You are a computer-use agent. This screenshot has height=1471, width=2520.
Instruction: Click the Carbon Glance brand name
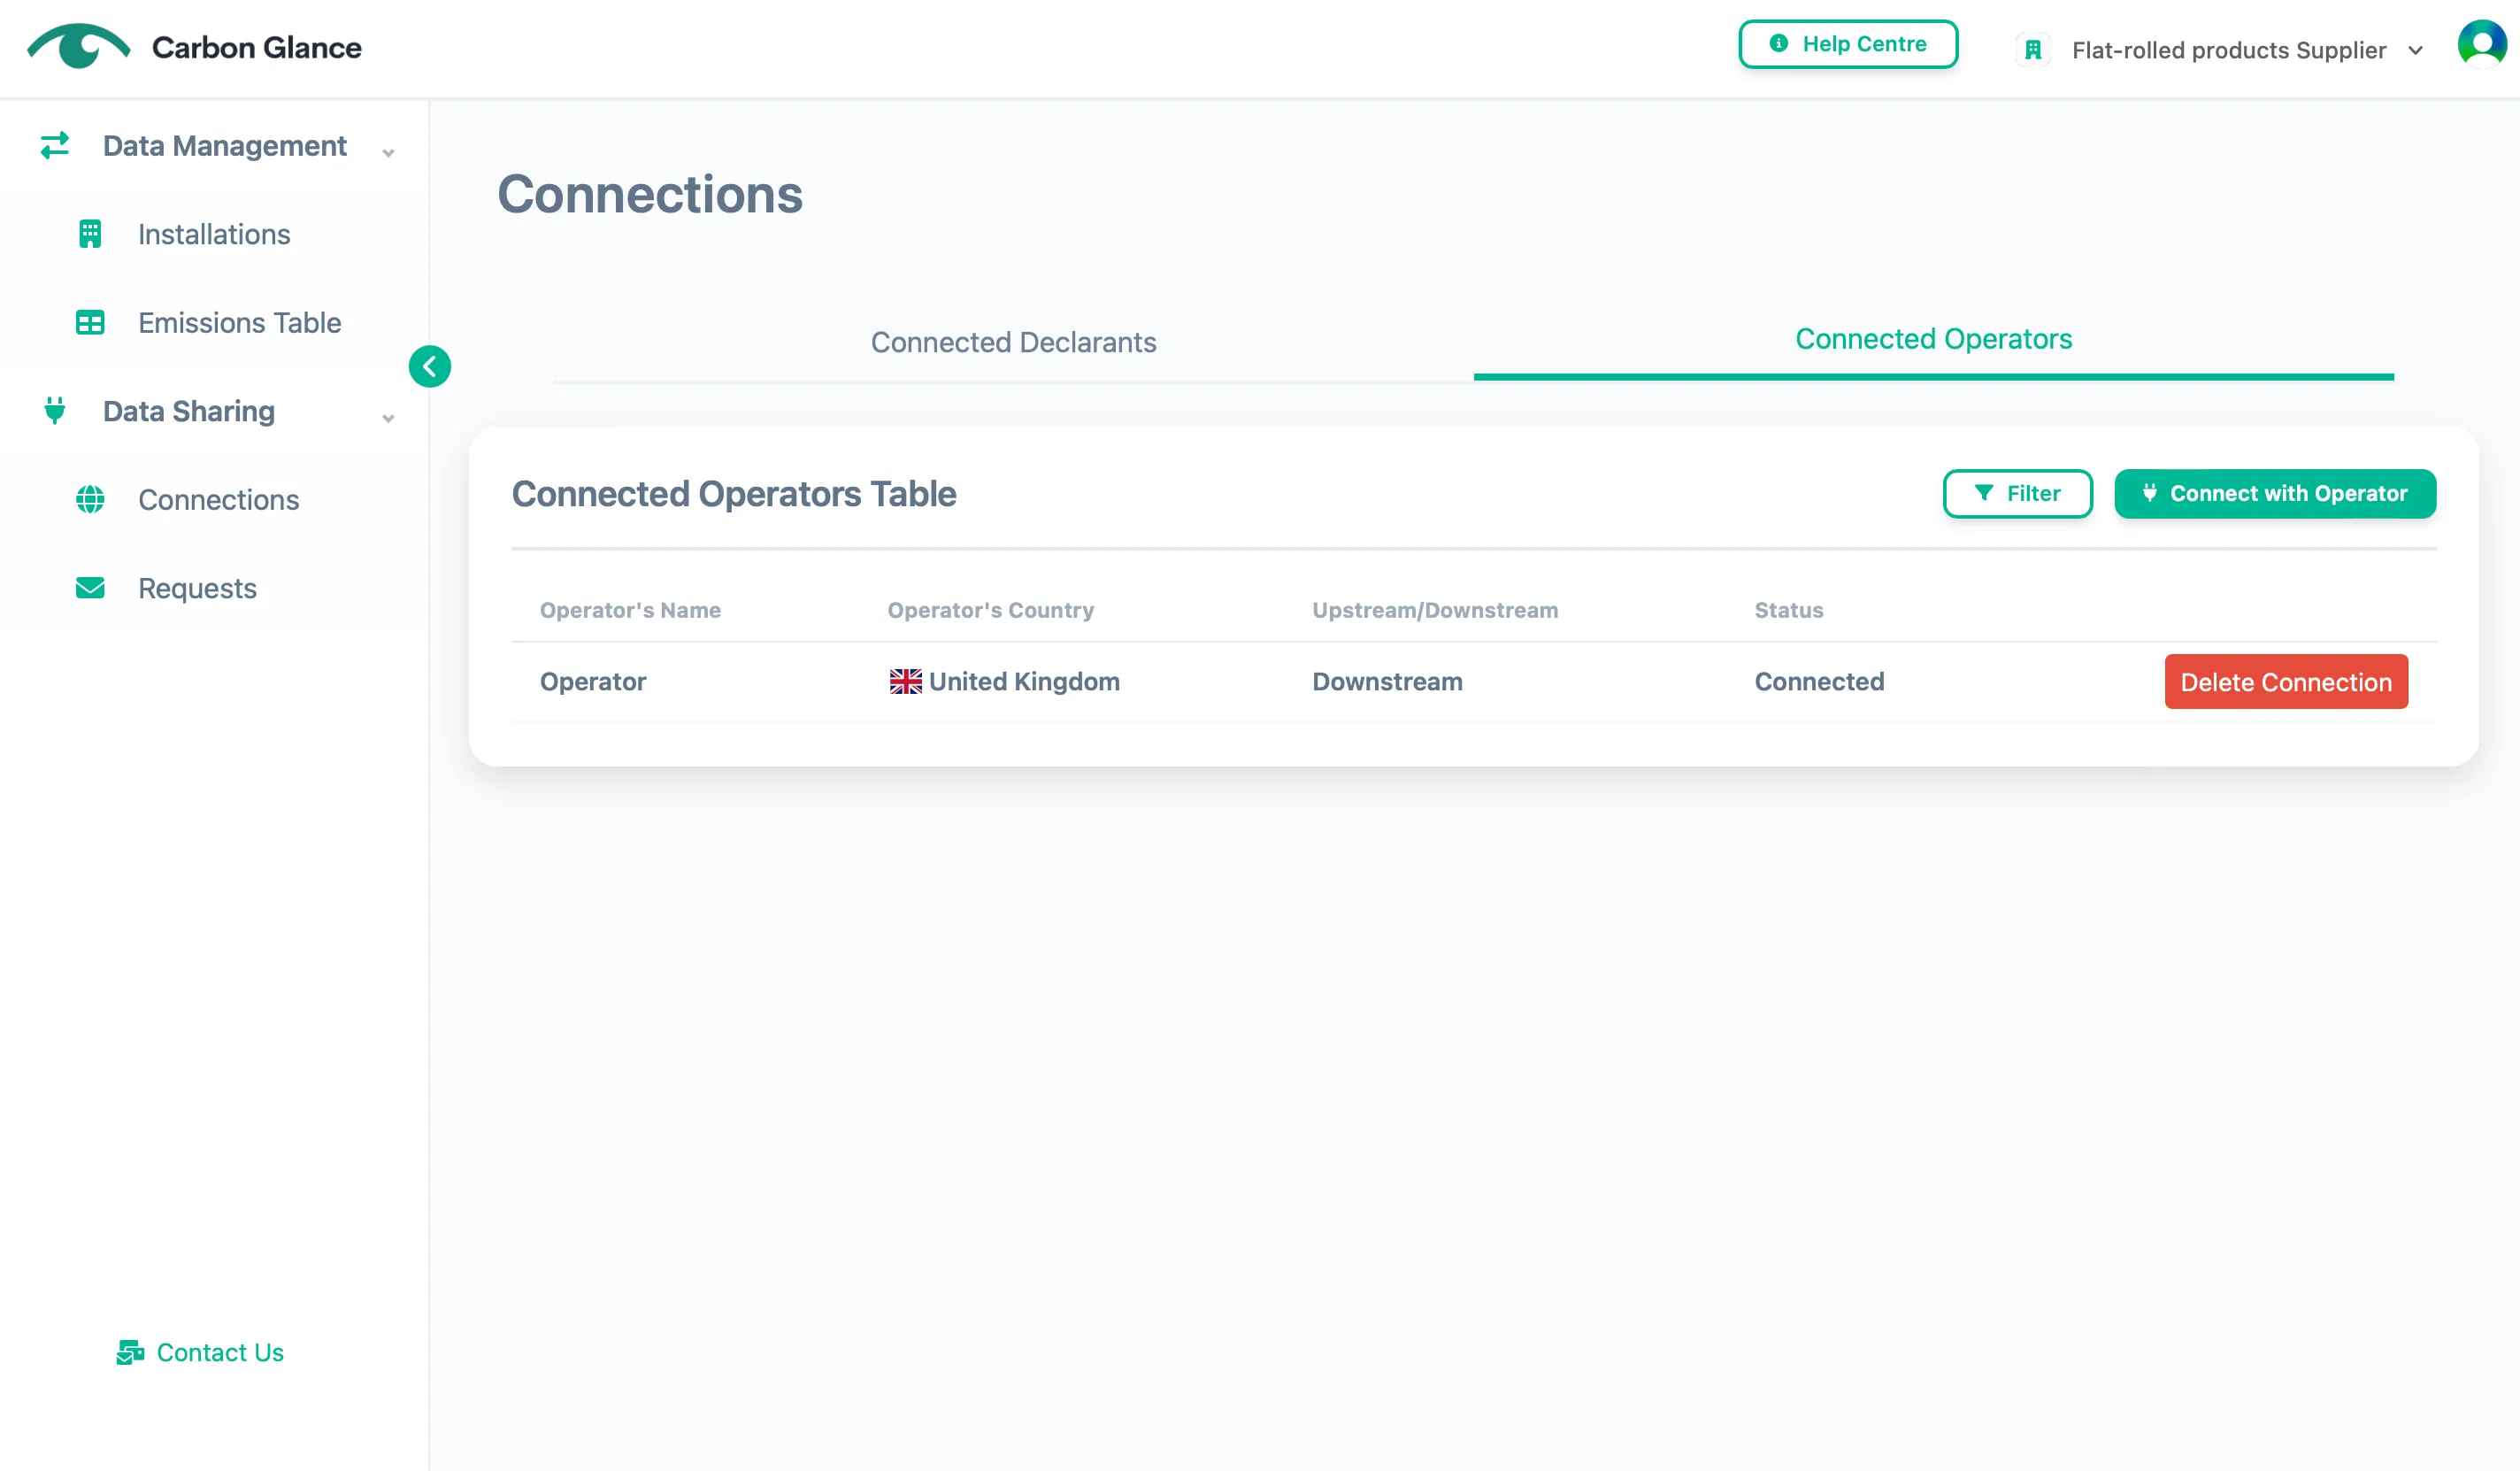[257, 48]
